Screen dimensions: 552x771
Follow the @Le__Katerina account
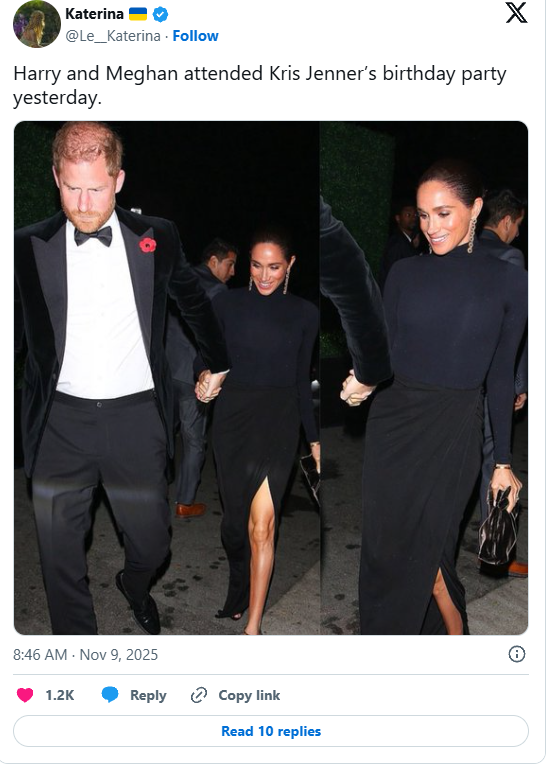click(x=195, y=36)
